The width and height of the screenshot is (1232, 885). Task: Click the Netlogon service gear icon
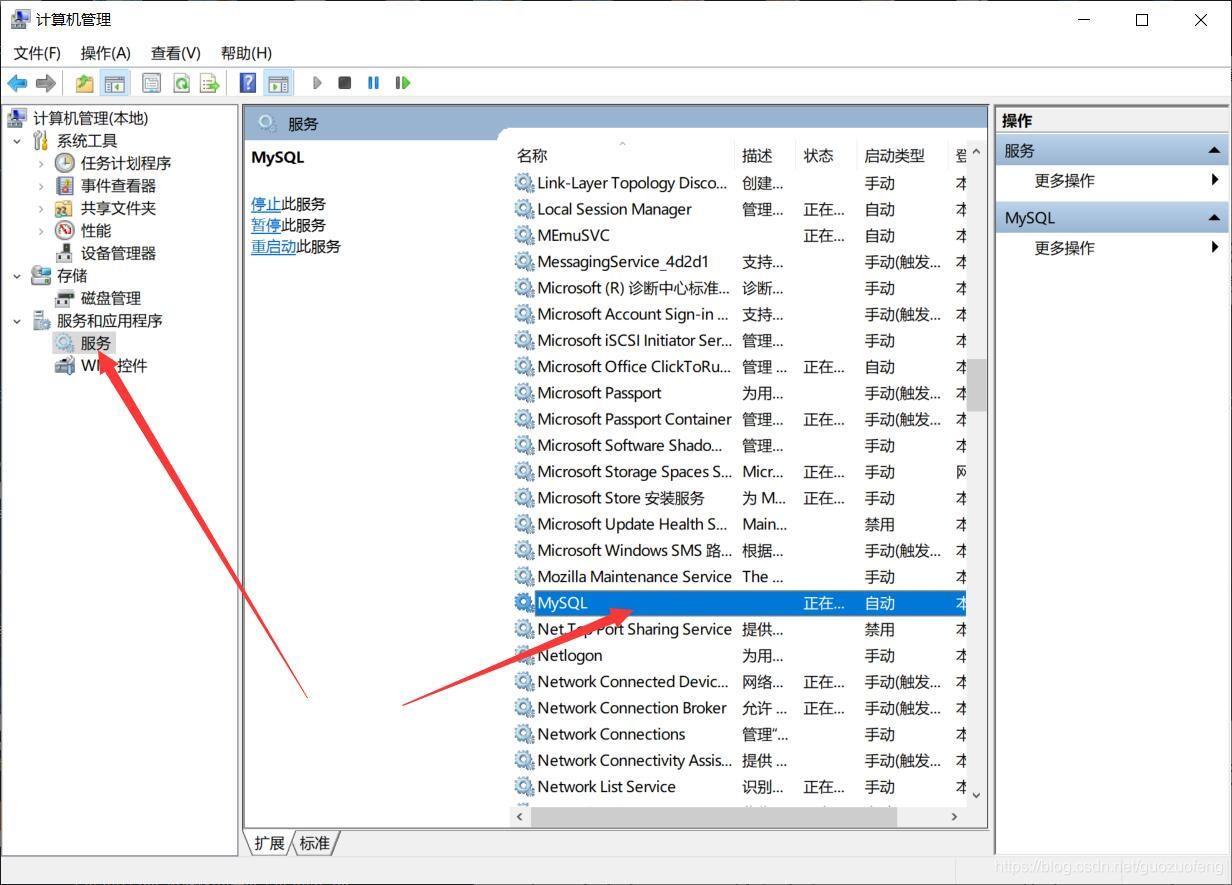(524, 655)
